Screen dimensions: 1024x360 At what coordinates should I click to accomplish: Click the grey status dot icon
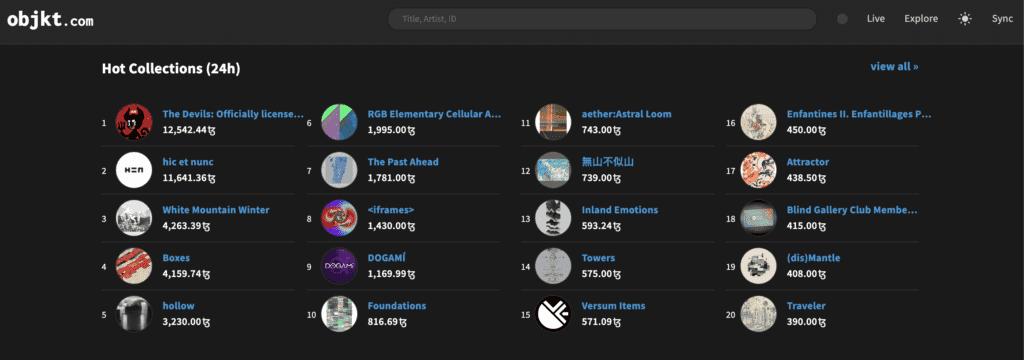click(842, 19)
